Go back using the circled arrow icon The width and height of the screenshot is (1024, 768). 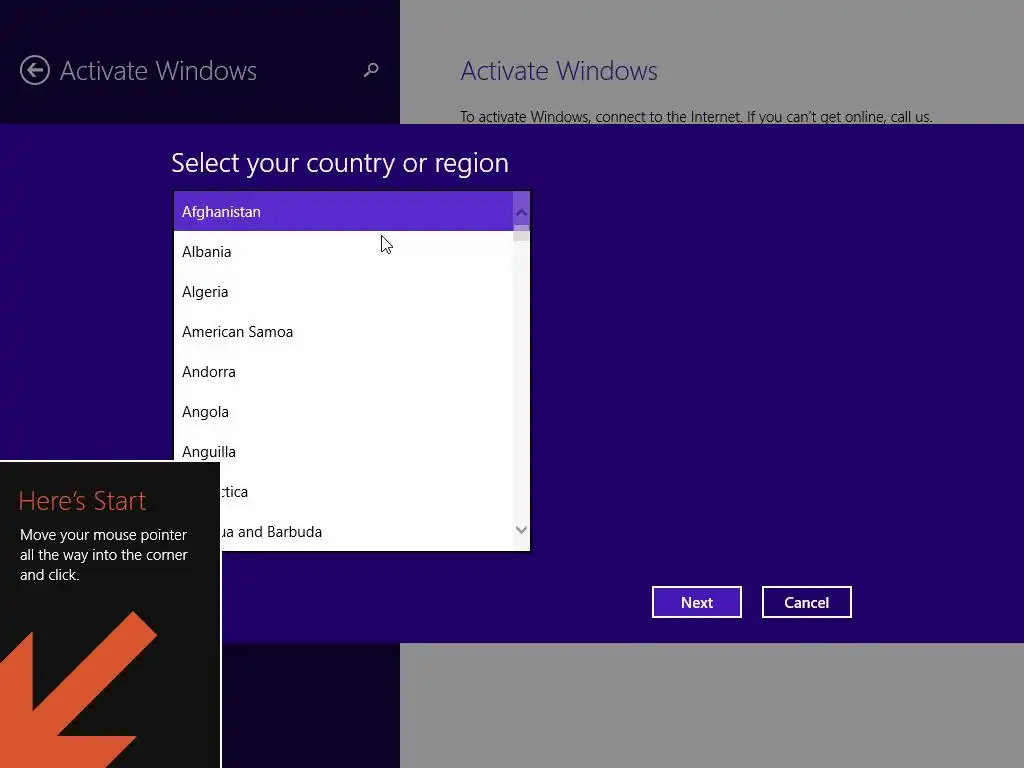pos(35,70)
